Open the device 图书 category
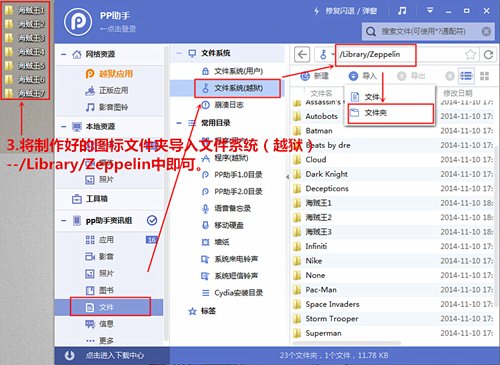Viewport: 500px width, 365px height. [x=100, y=290]
